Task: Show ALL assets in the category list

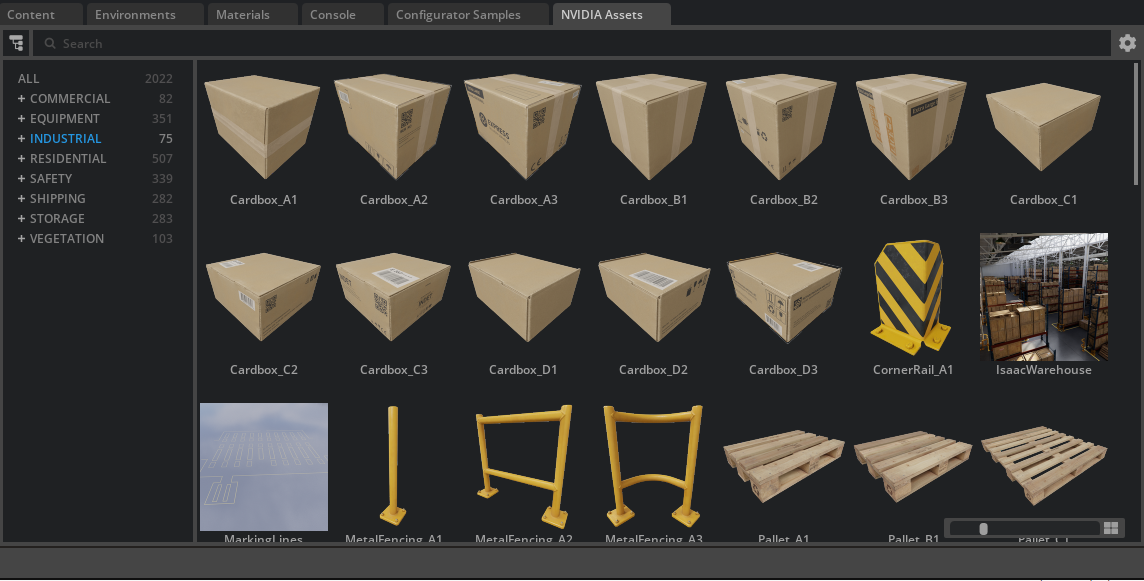Action: coord(29,79)
